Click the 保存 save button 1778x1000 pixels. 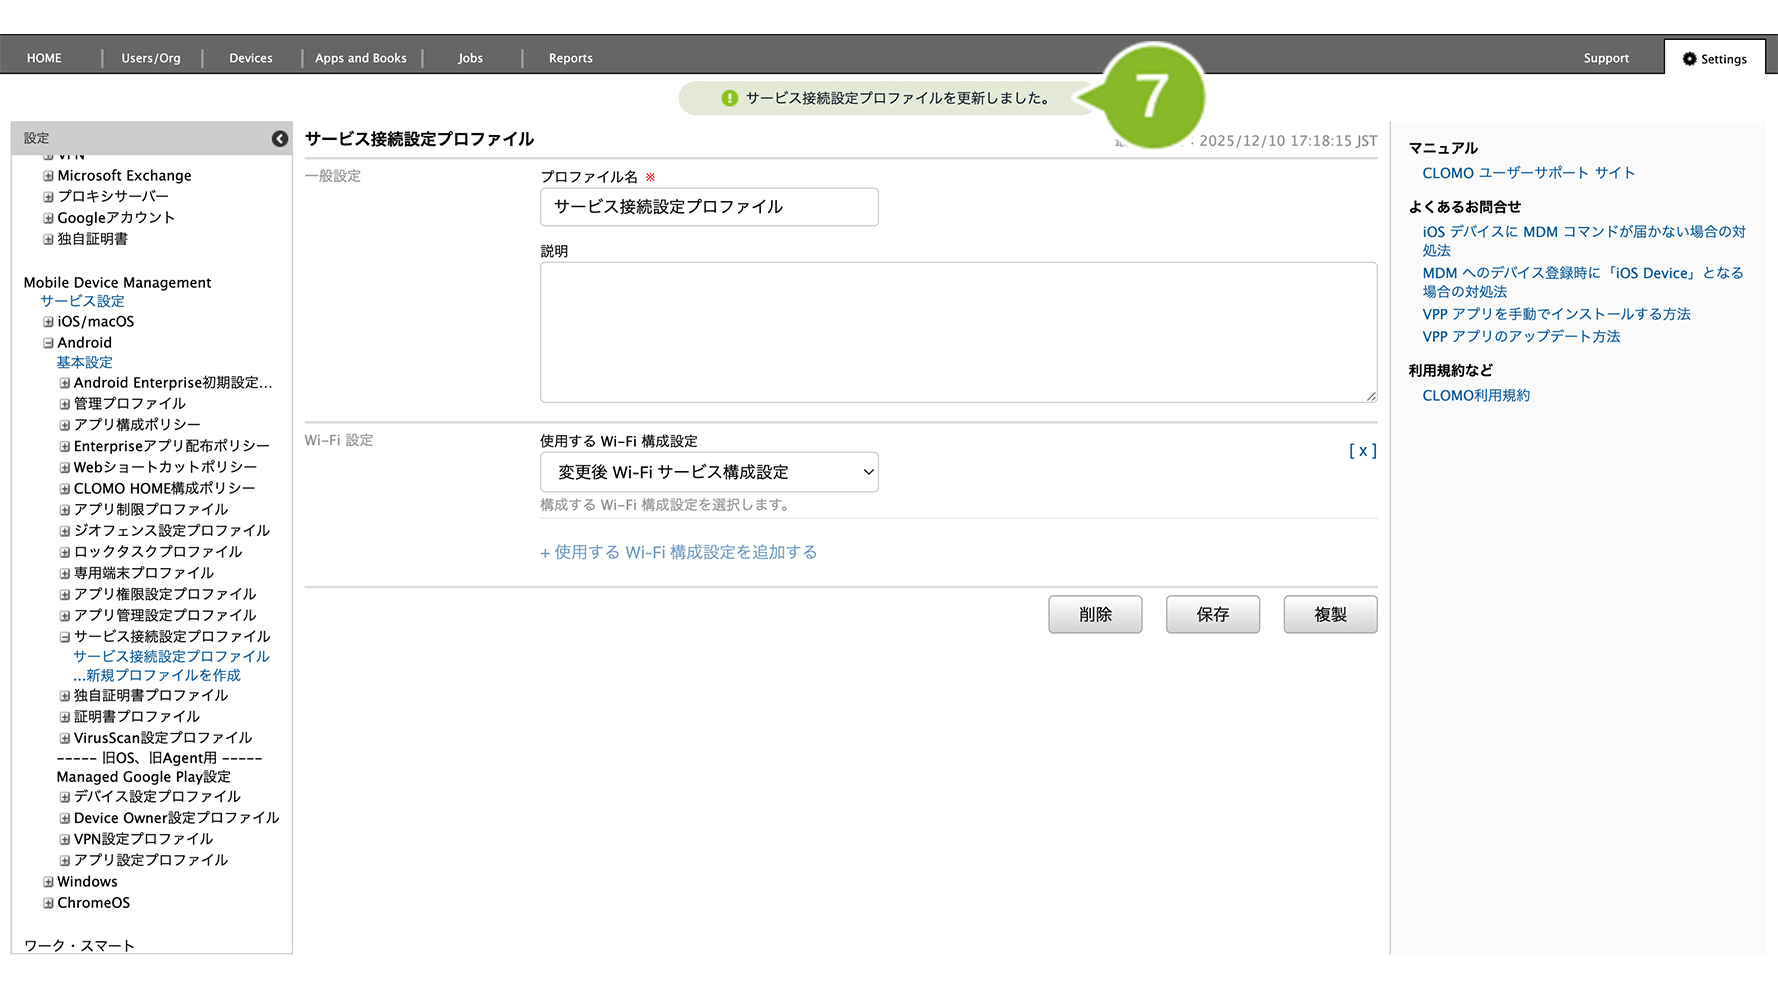point(1212,615)
